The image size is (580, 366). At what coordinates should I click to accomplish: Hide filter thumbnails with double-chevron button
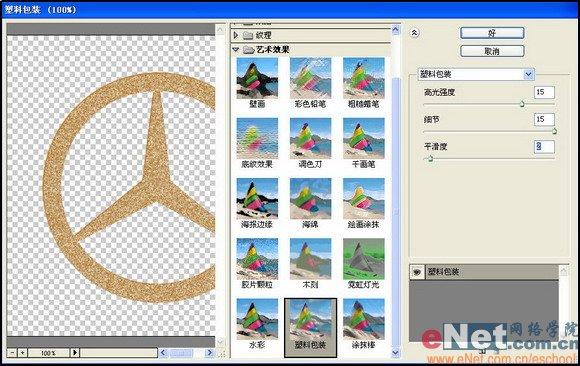point(414,33)
